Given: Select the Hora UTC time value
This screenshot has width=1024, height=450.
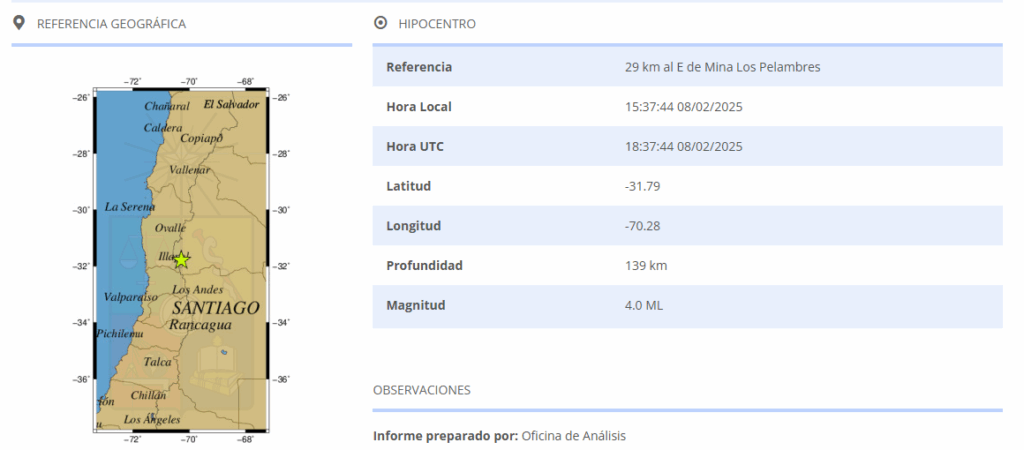Looking at the screenshot, I should [x=683, y=147].
